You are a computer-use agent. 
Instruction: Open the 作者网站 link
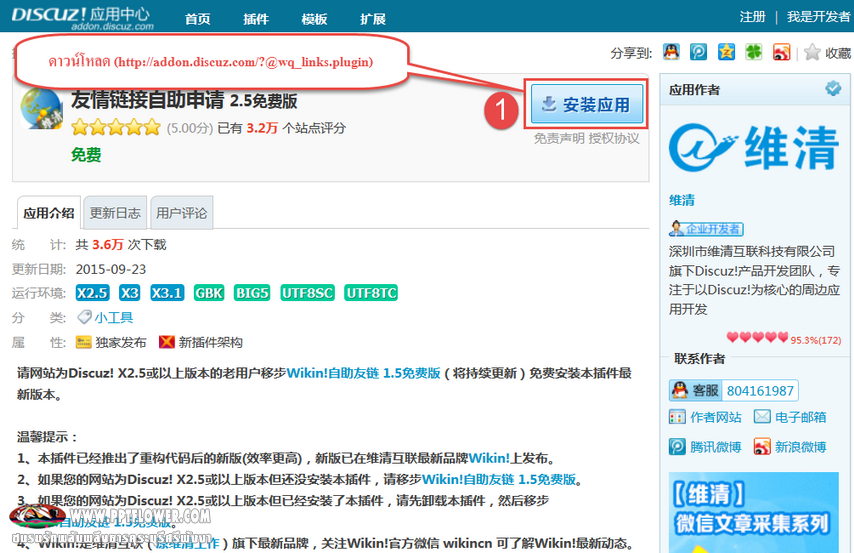pos(716,417)
